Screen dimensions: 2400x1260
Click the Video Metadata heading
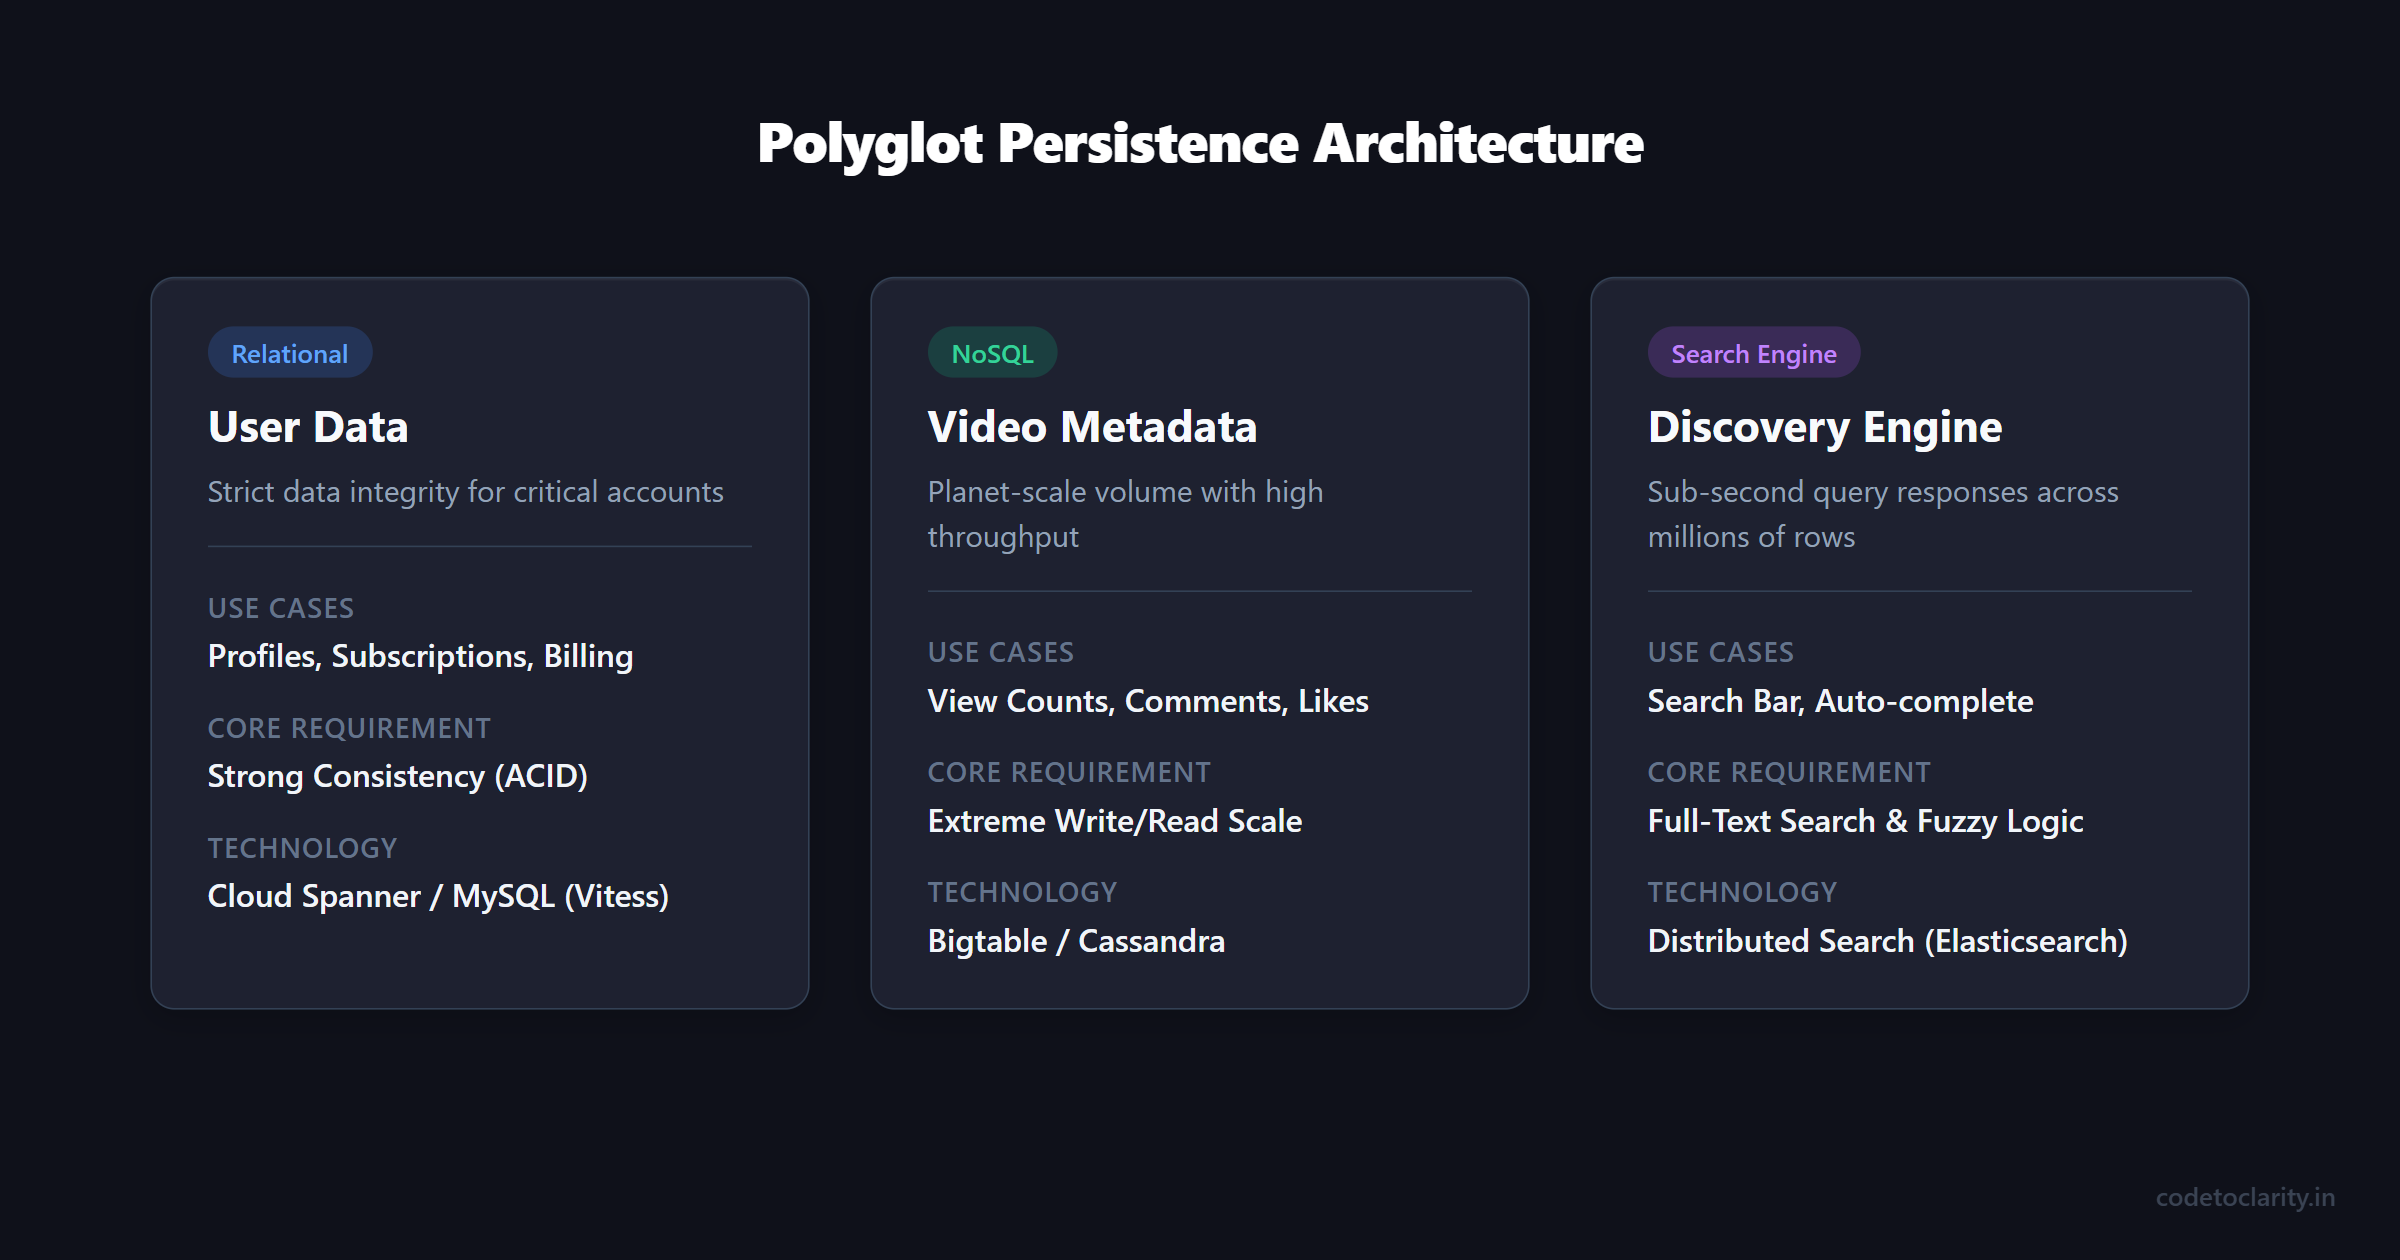(x=1092, y=427)
